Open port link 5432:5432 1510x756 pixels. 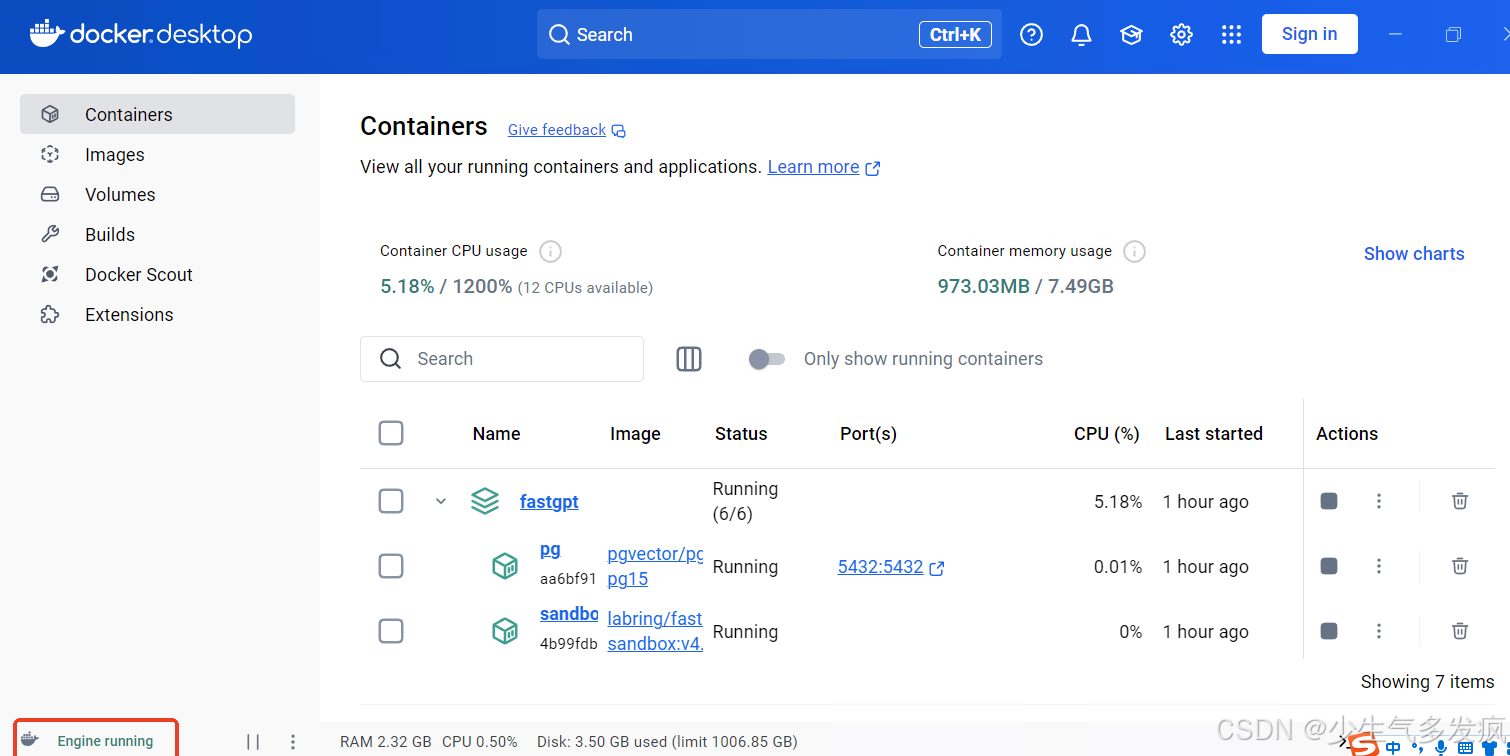pos(891,567)
